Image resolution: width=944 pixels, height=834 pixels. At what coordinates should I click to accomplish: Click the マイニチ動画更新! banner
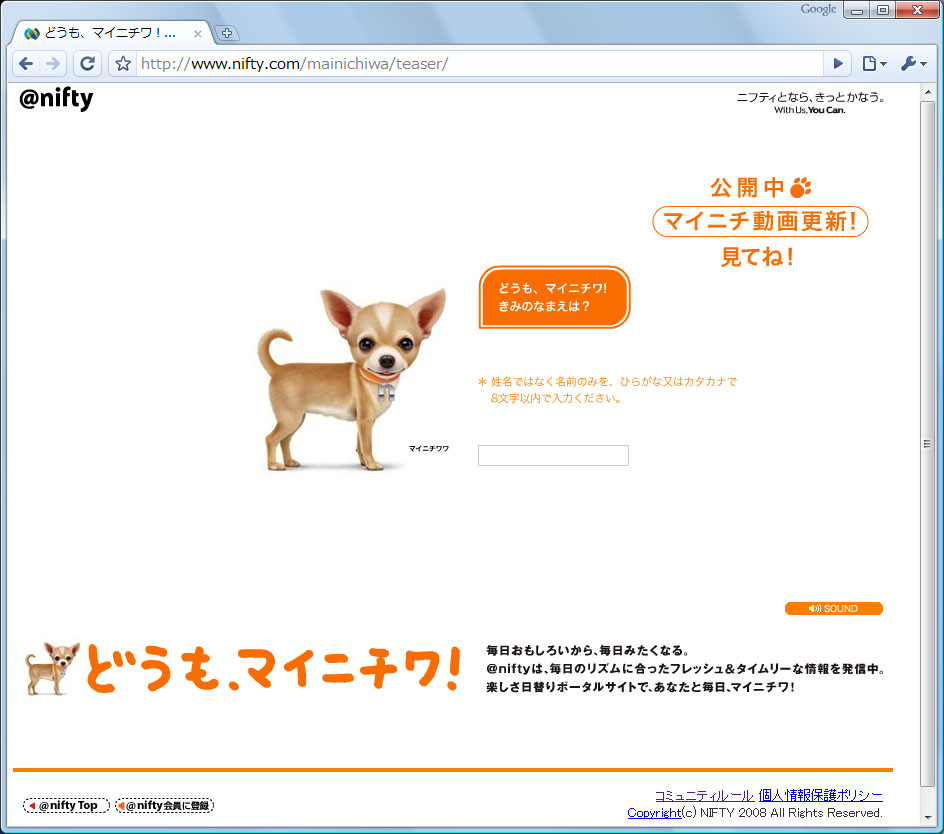(x=760, y=221)
